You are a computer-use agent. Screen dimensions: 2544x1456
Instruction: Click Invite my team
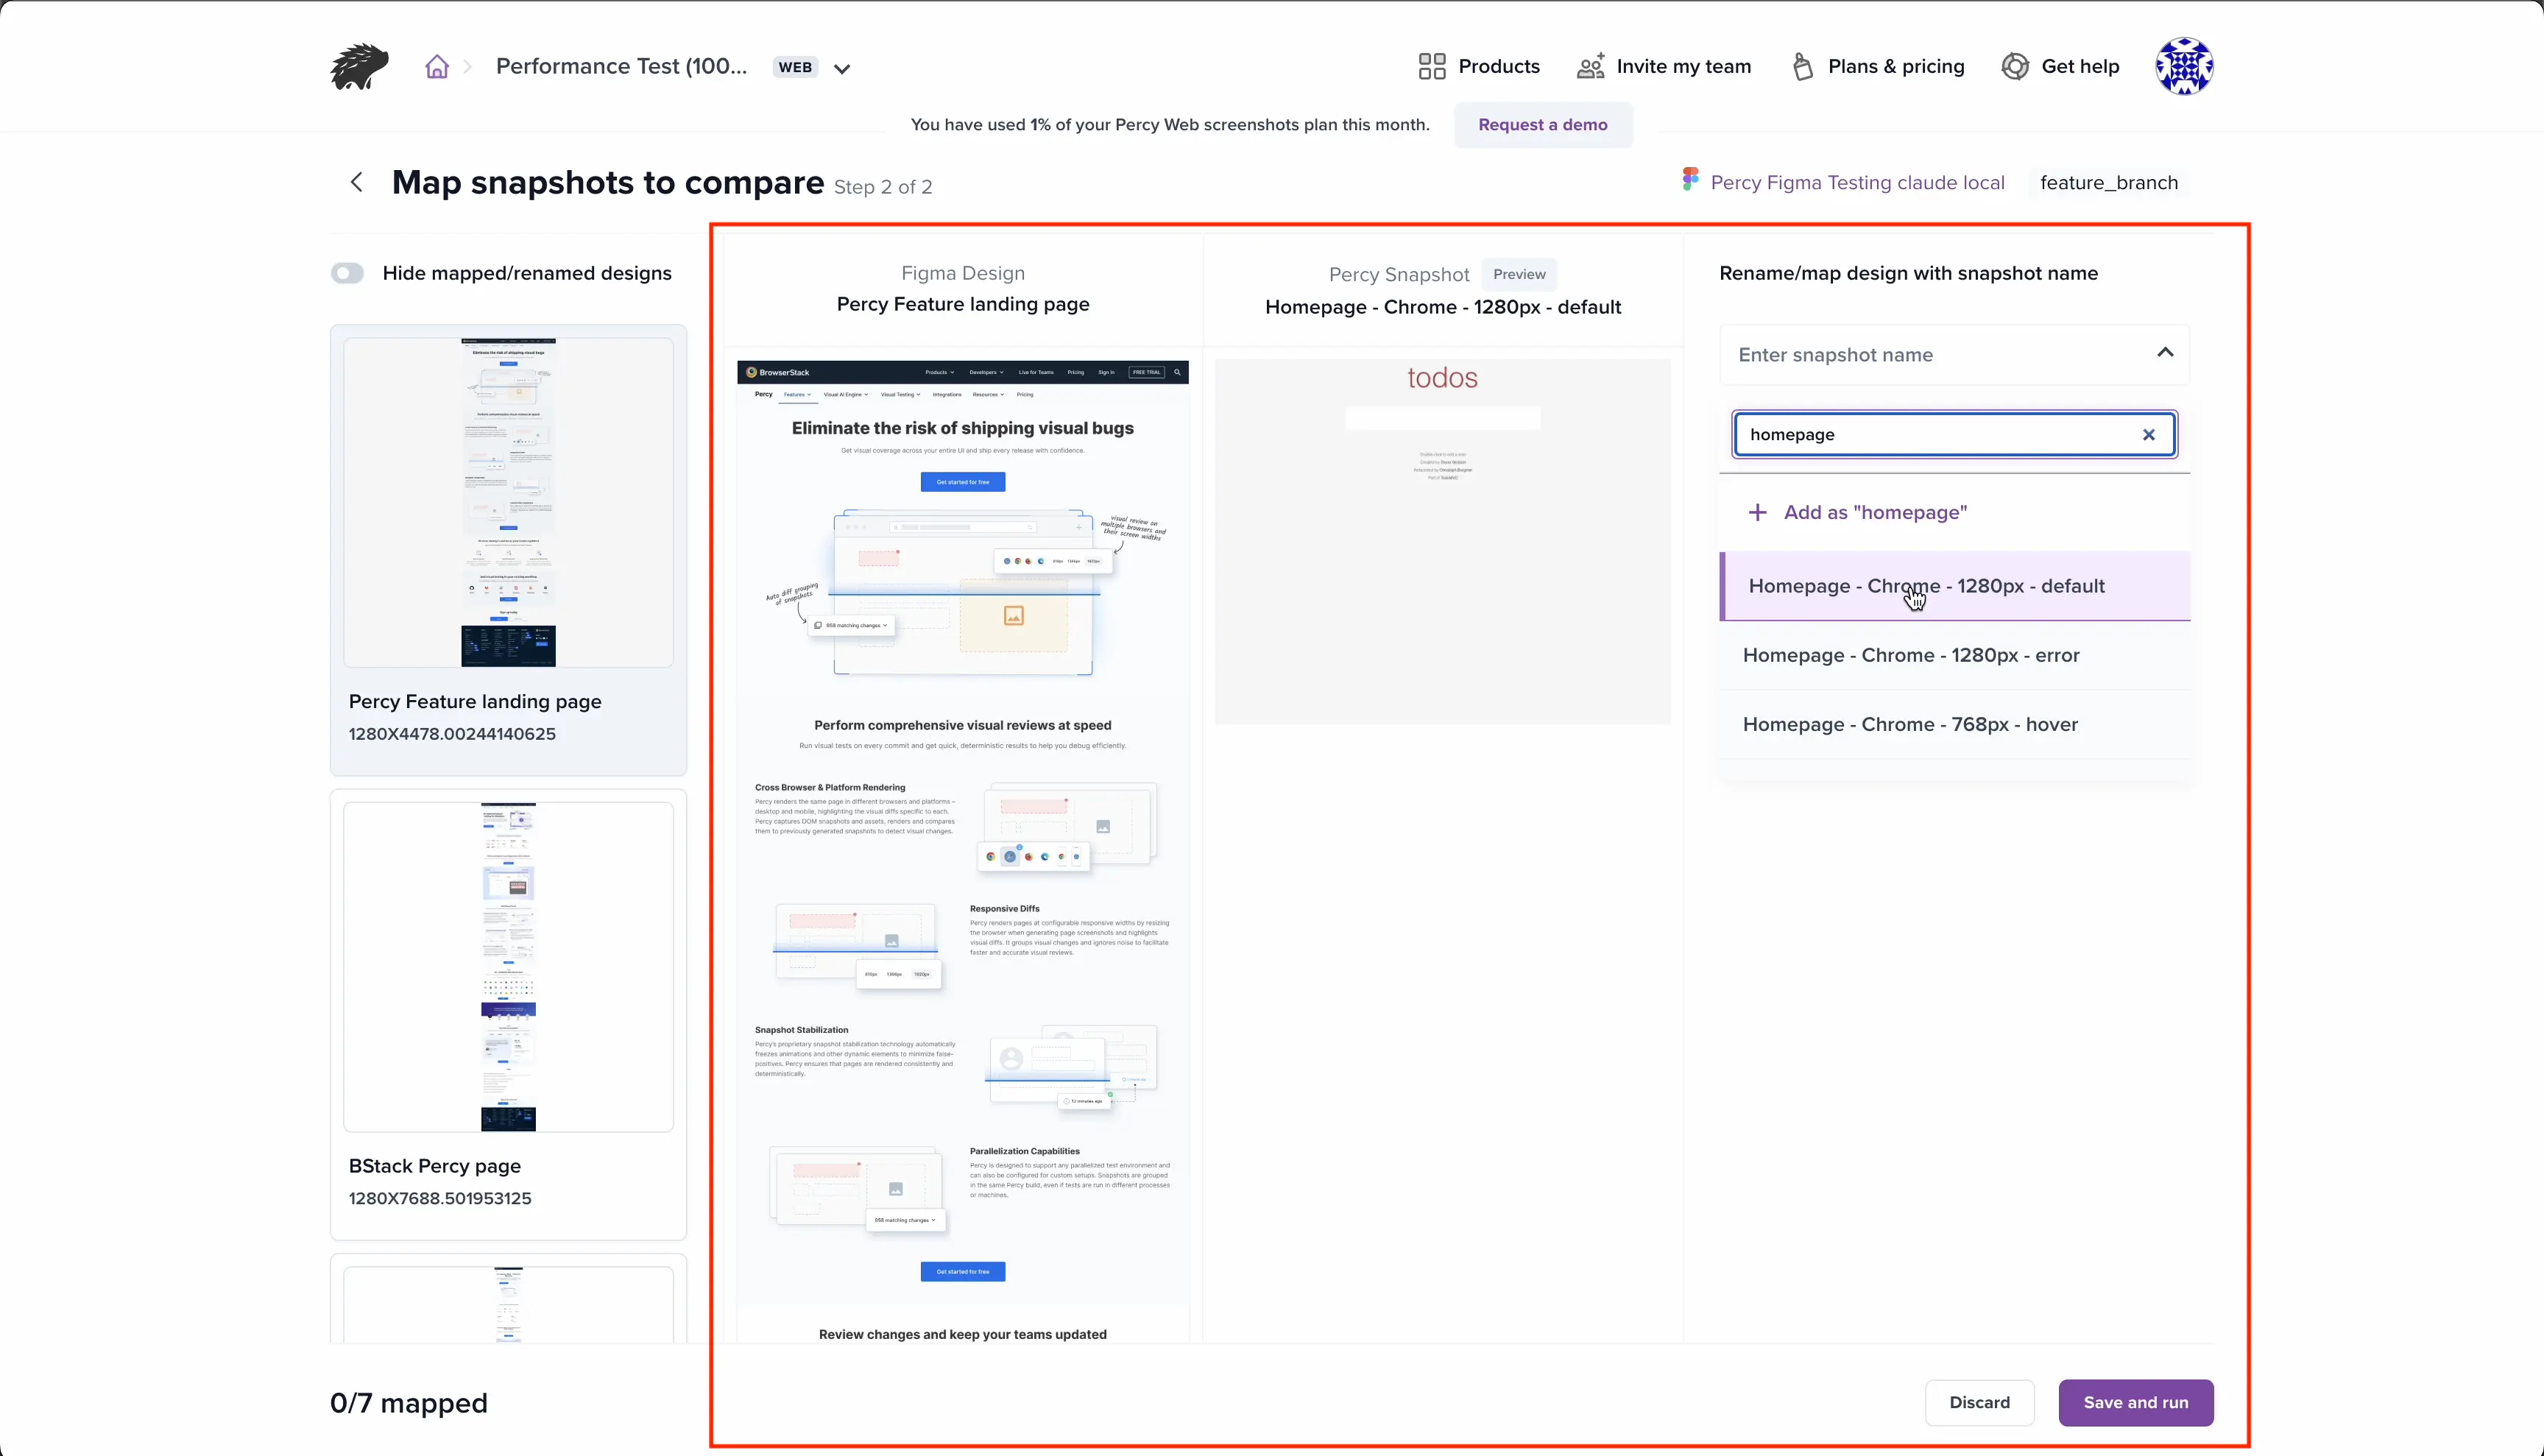pos(1664,66)
